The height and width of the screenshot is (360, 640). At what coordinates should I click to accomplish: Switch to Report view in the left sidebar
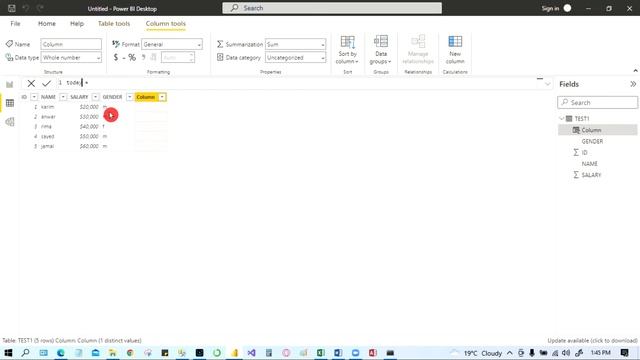click(x=10, y=84)
